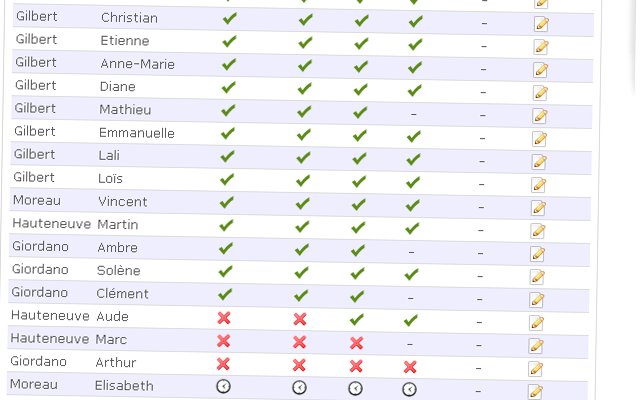This screenshot has width=640, height=400.
Task: Click the first green check for Clément Giordano
Action: (x=225, y=295)
